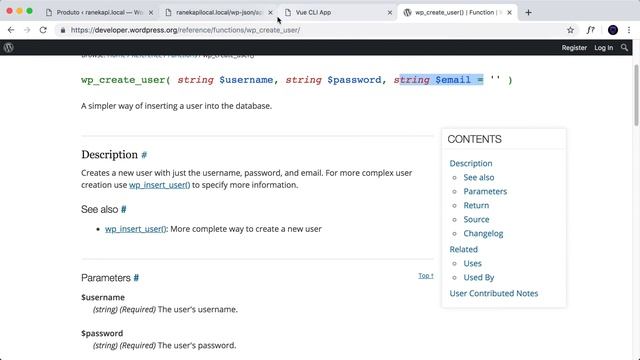Open Chrome three-dot menu
The image size is (640, 360).
[x=629, y=30]
